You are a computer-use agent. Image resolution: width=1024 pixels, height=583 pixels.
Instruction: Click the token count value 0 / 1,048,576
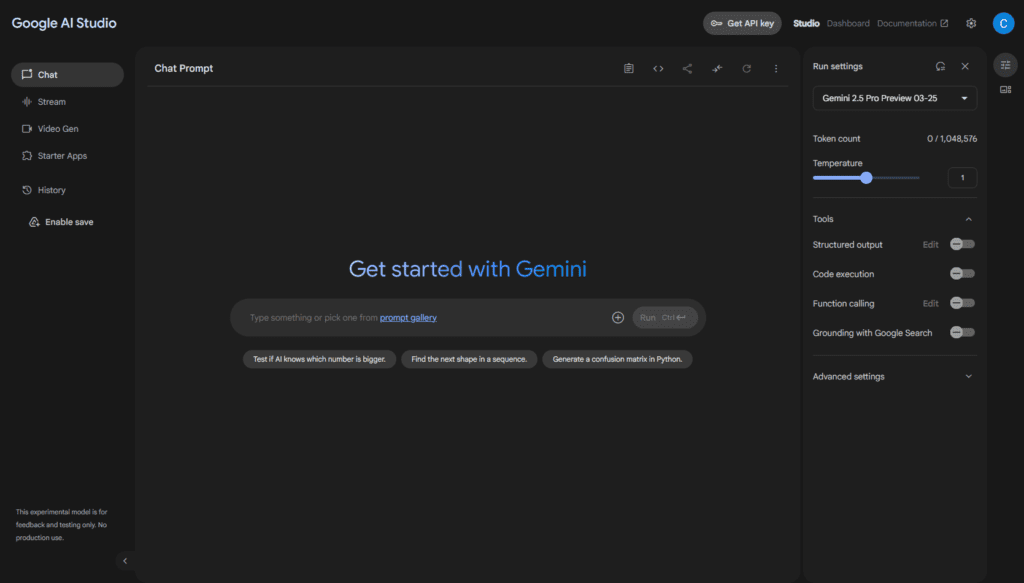pyautogui.click(x=952, y=139)
